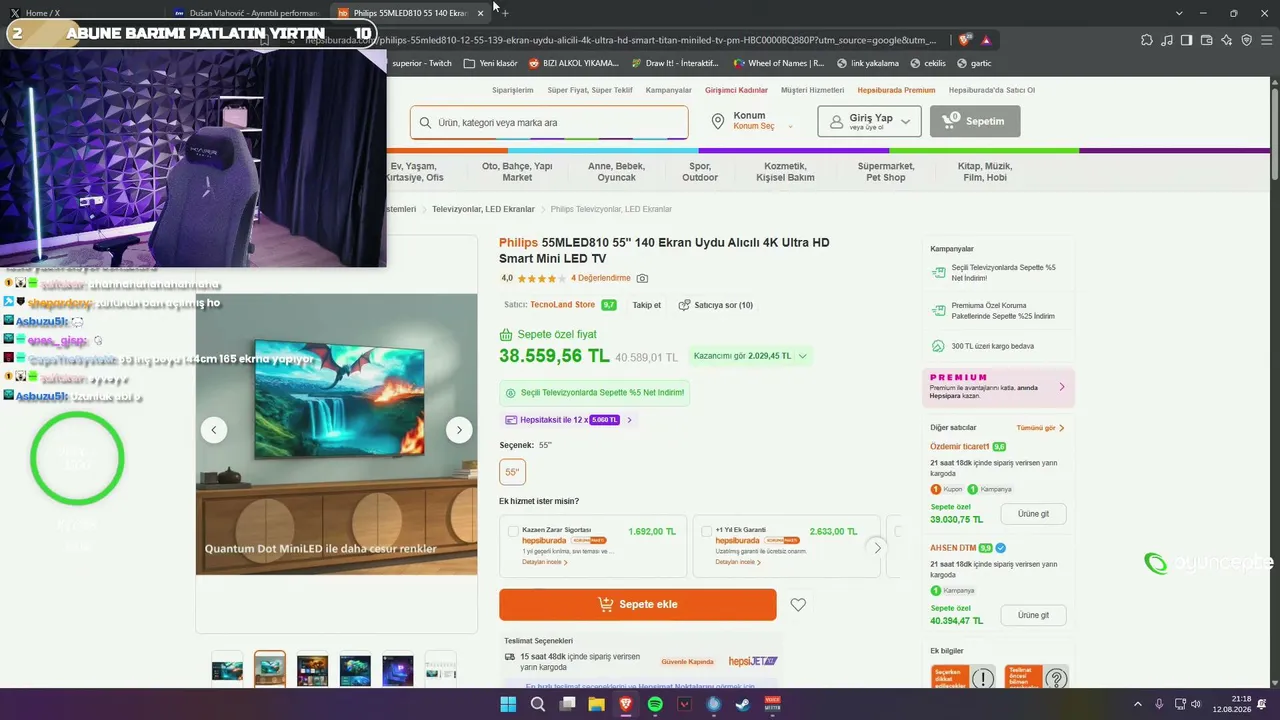Open the notification bell in system tray

[x=1263, y=705]
